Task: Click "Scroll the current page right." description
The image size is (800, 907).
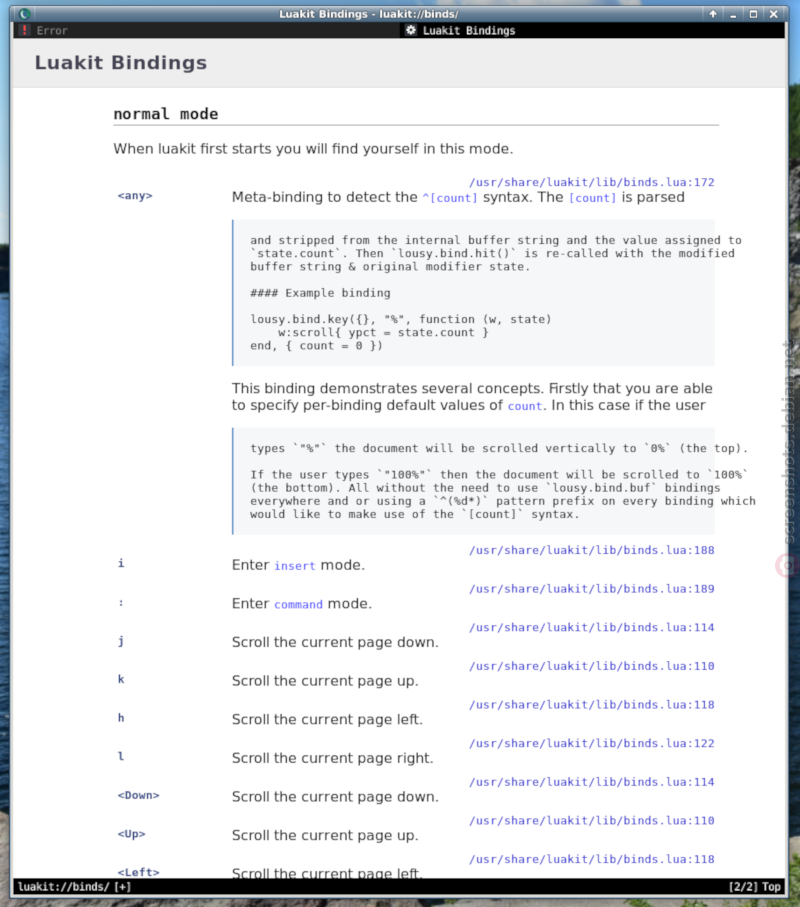Action: point(333,758)
